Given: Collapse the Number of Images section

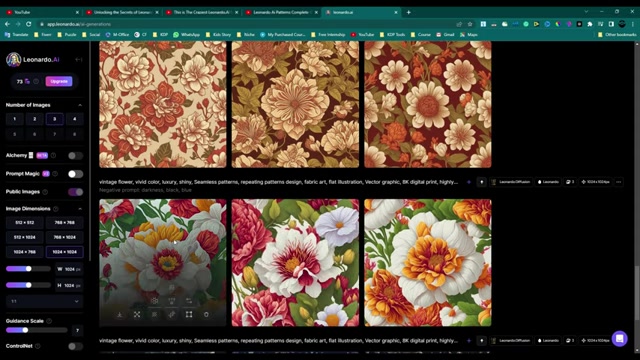Looking at the screenshot, I should pos(80,105).
